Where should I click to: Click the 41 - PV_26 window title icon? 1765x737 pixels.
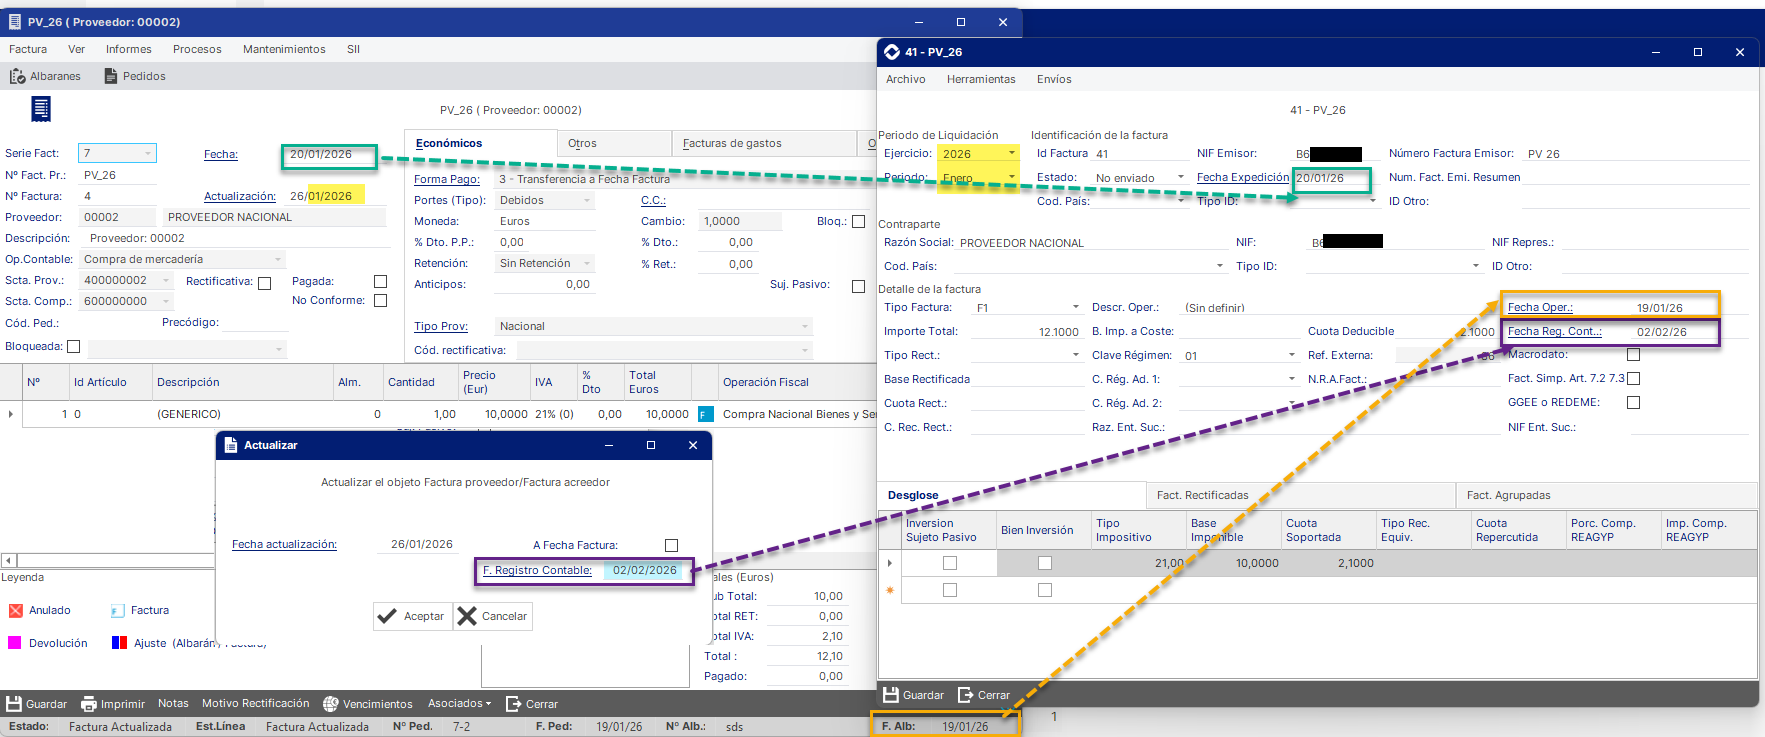click(892, 52)
